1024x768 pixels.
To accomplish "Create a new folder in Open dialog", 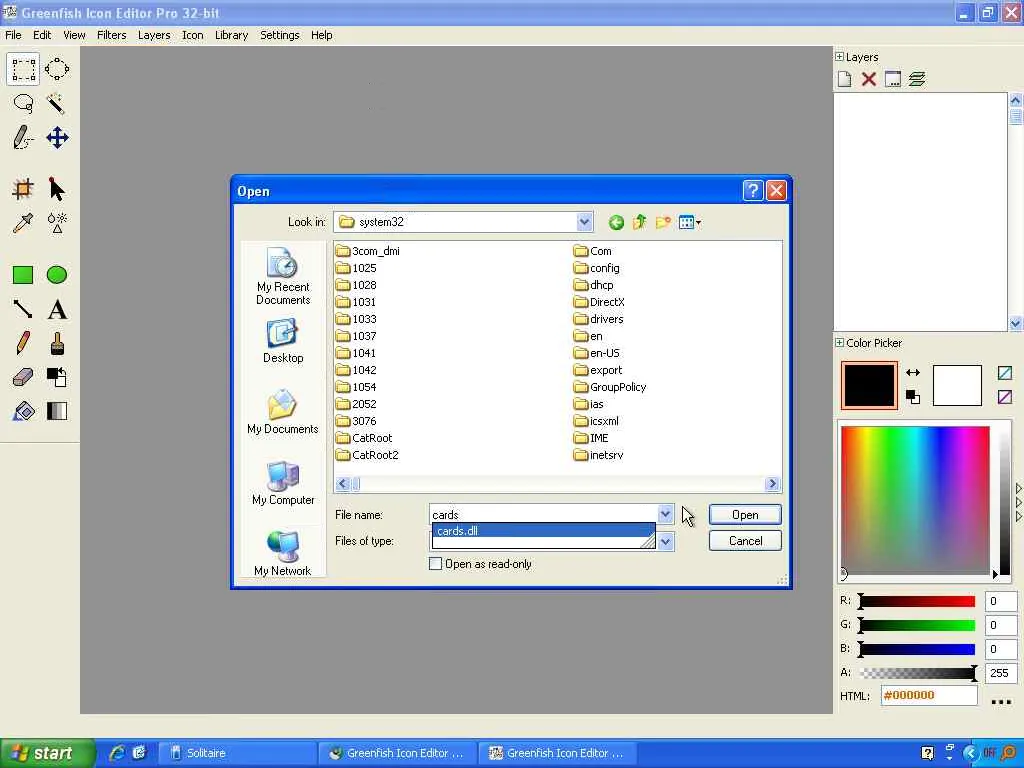I will [663, 223].
